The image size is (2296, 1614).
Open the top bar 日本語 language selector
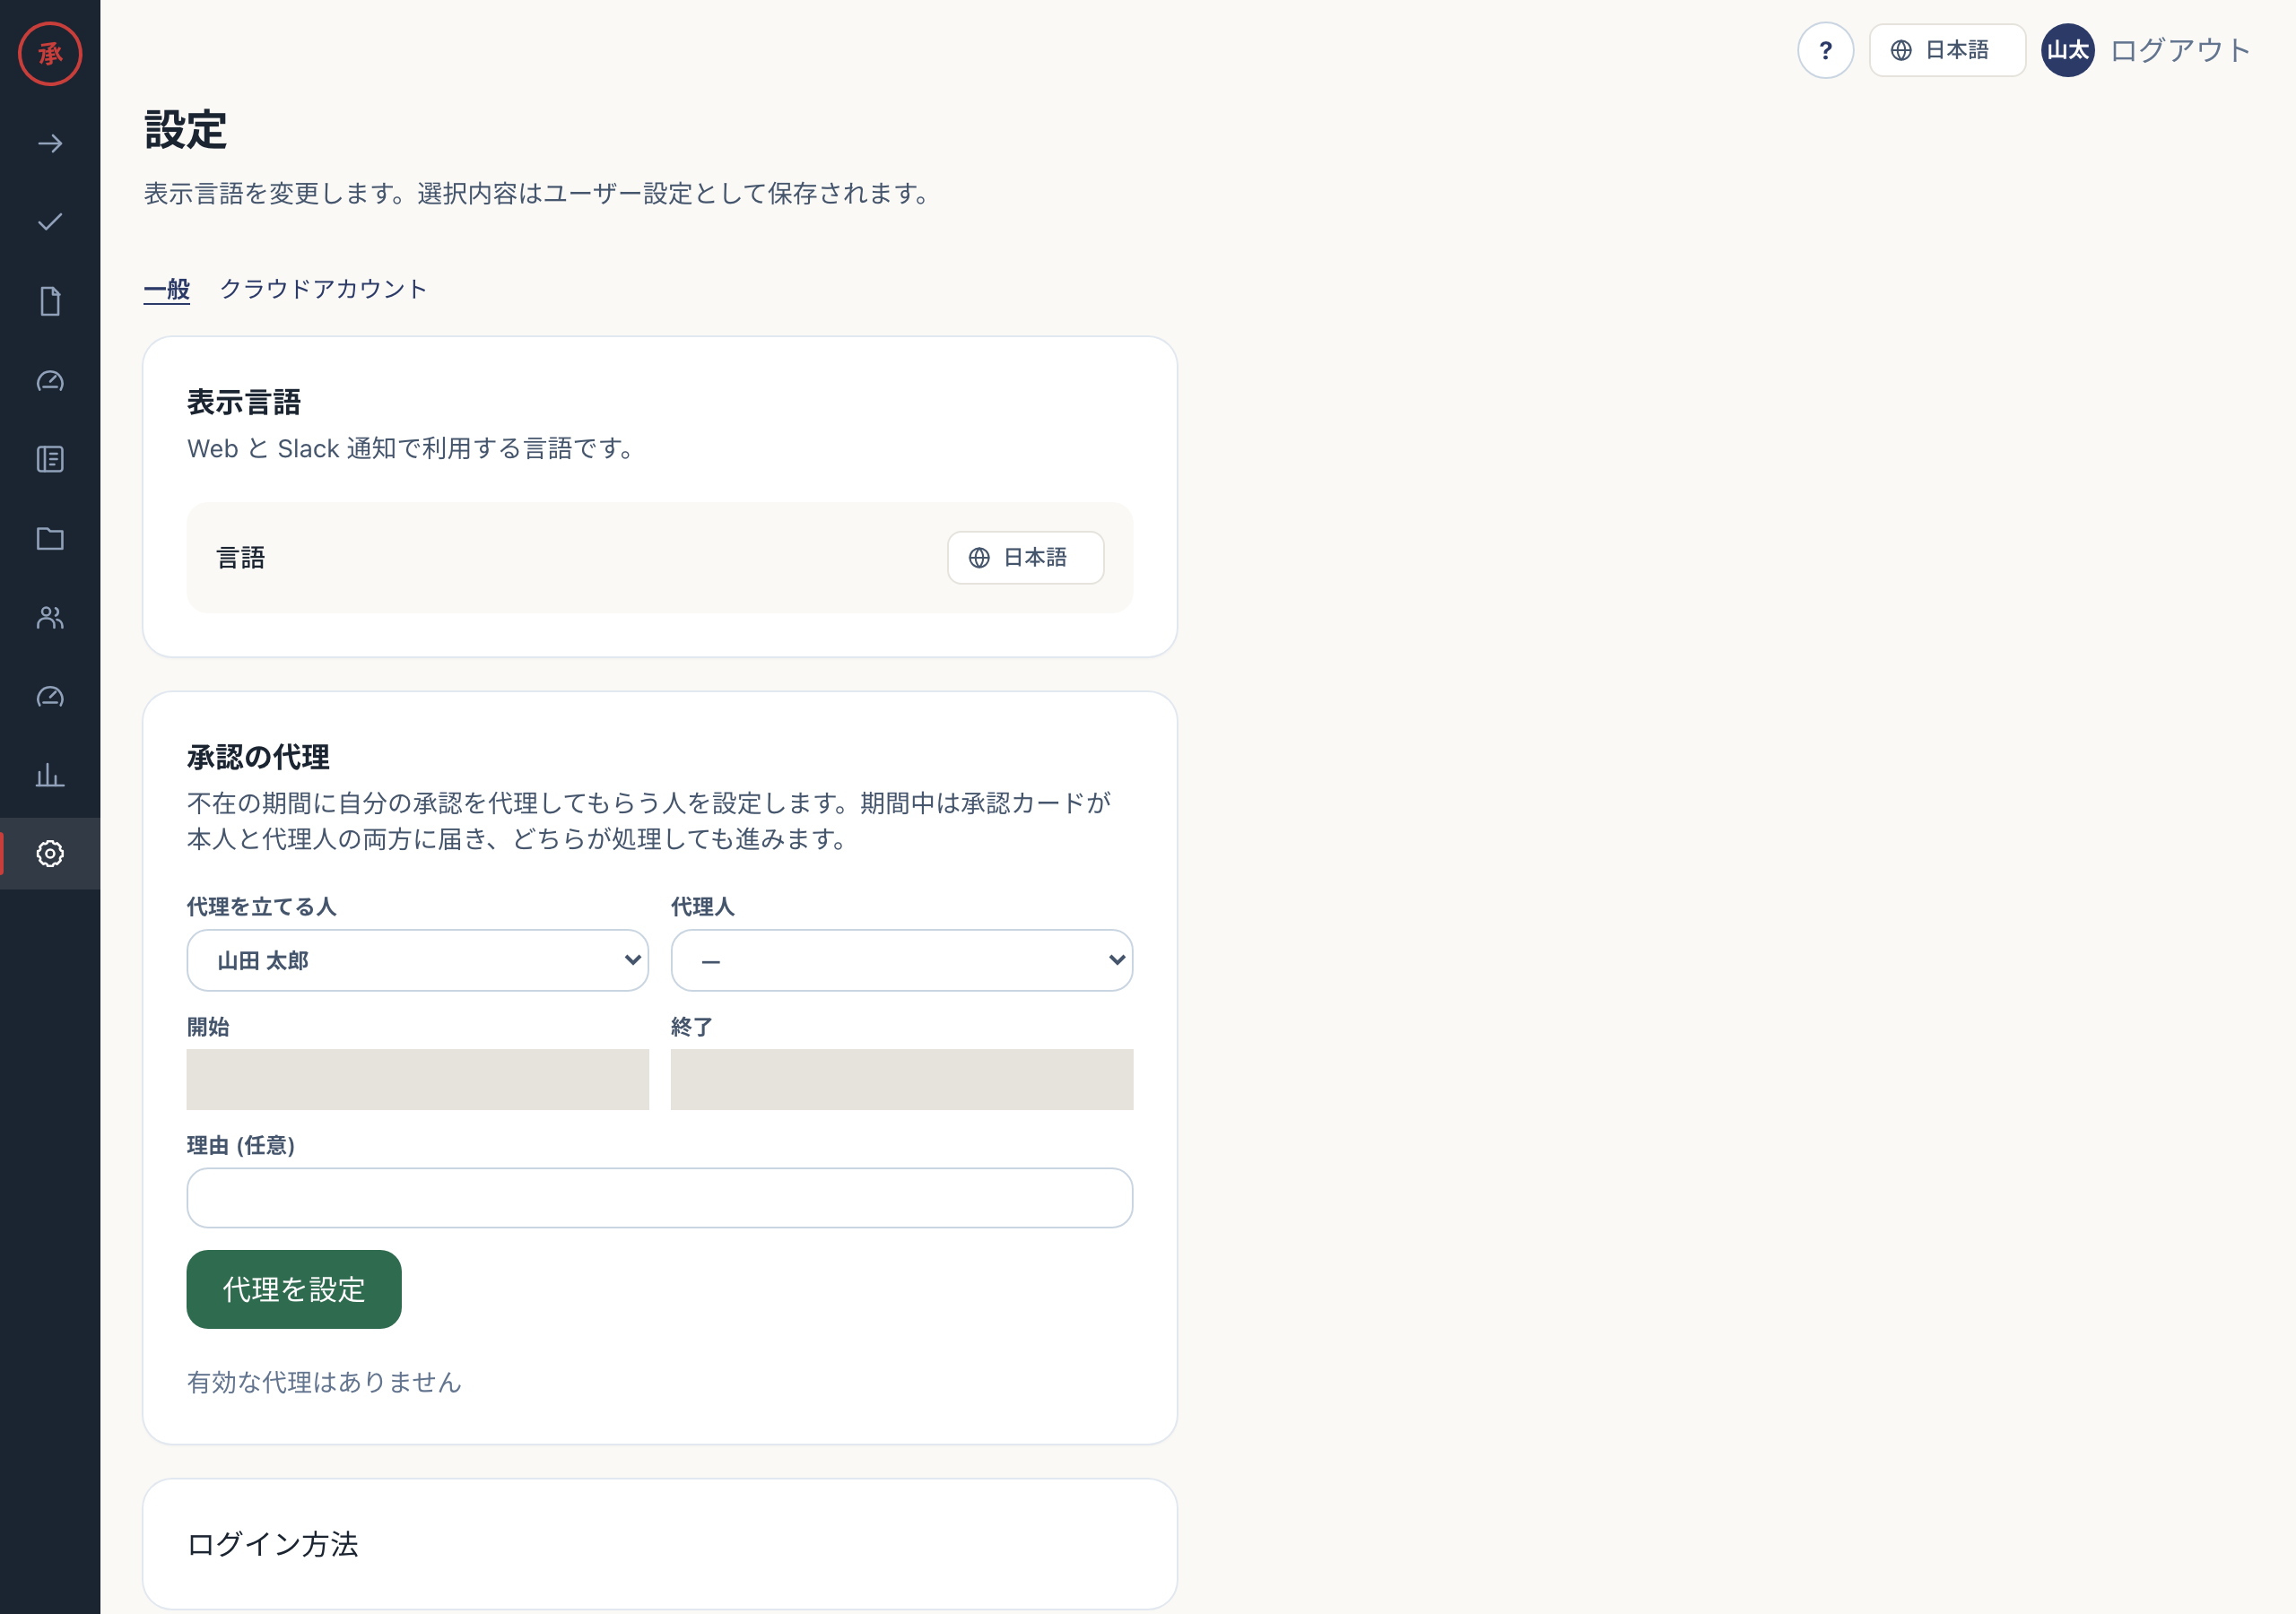(1947, 50)
